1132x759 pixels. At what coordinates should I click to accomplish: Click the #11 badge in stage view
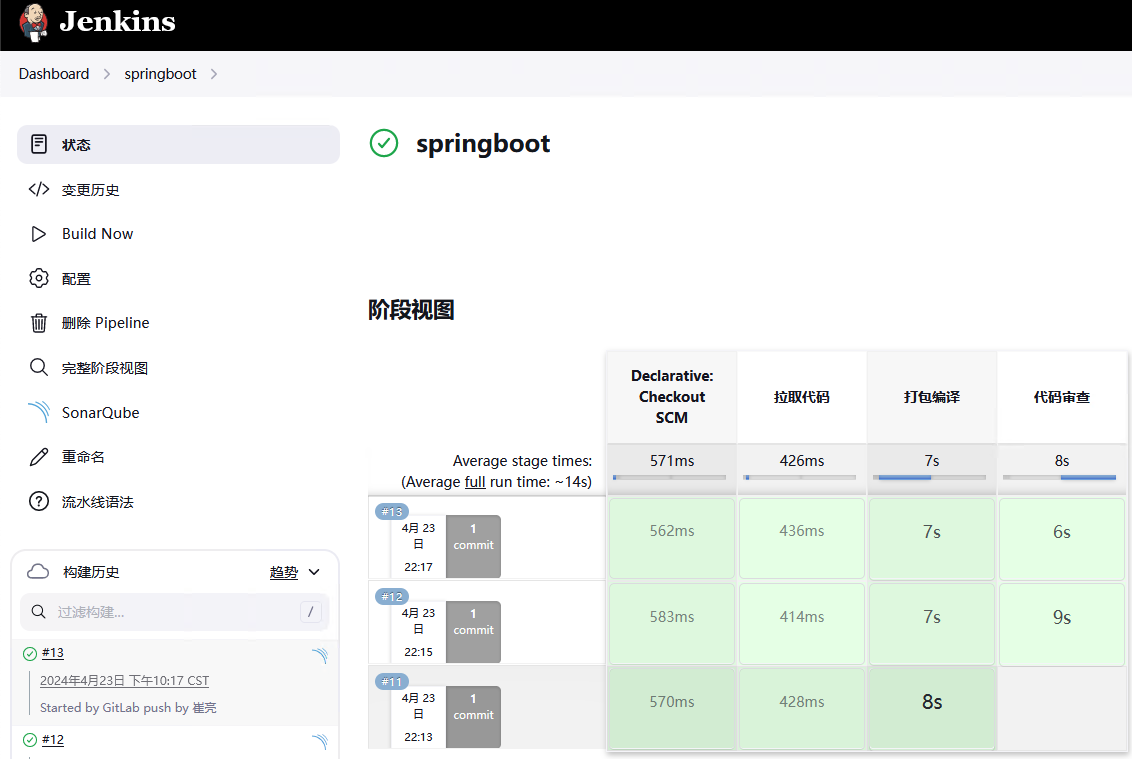click(x=392, y=682)
